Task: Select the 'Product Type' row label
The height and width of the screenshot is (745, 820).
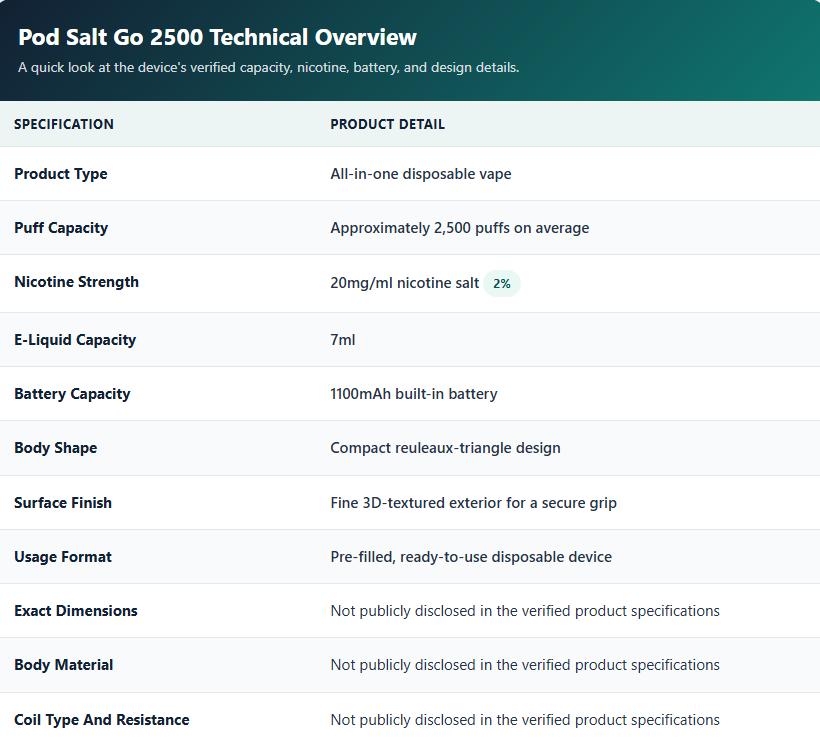Action: click(61, 174)
